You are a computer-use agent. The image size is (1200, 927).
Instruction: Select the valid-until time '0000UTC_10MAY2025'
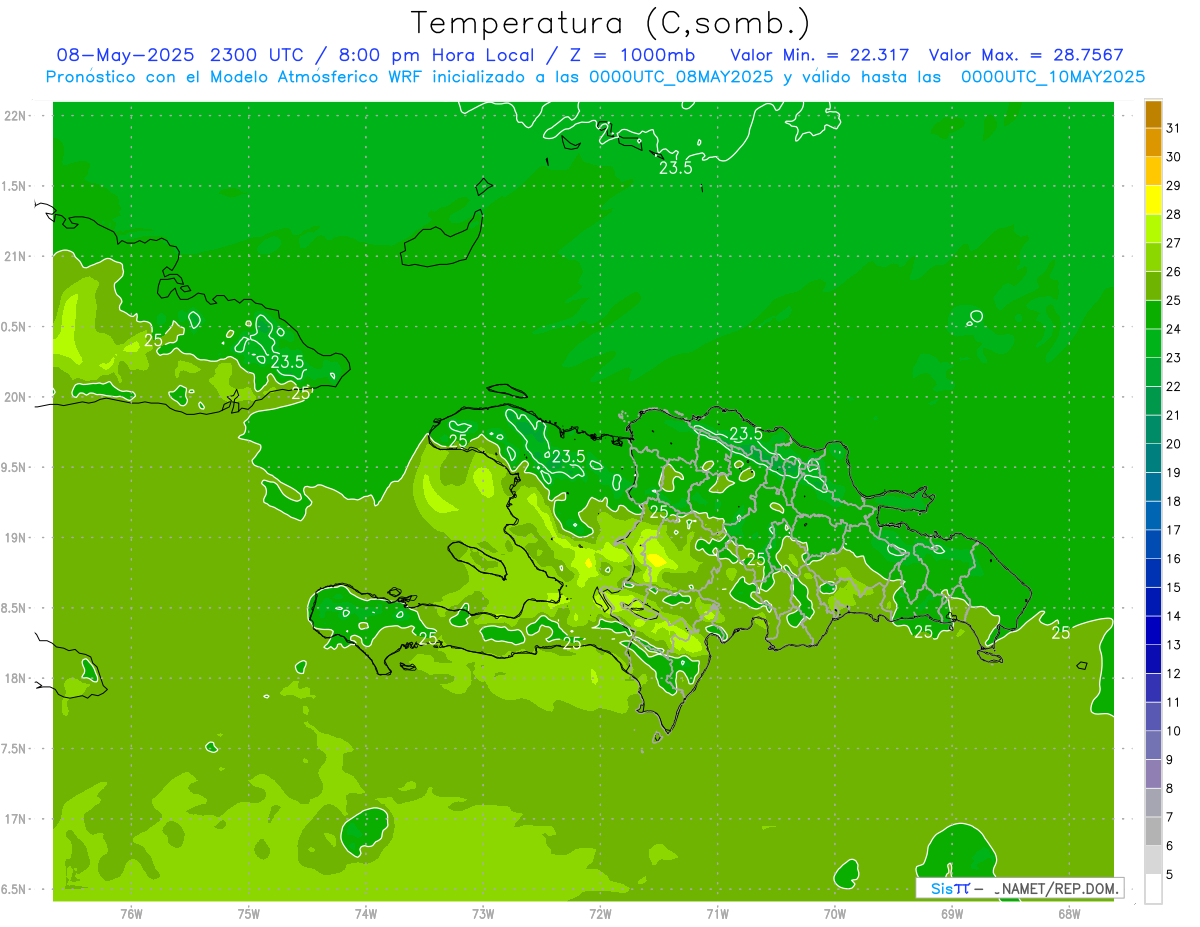coord(1053,76)
